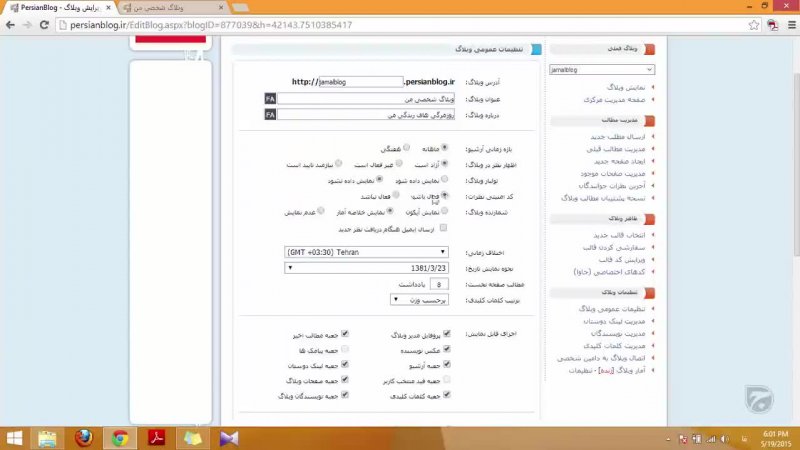Expand the jamalblog blog selector dropdown
The image size is (800, 450).
(x=602, y=70)
